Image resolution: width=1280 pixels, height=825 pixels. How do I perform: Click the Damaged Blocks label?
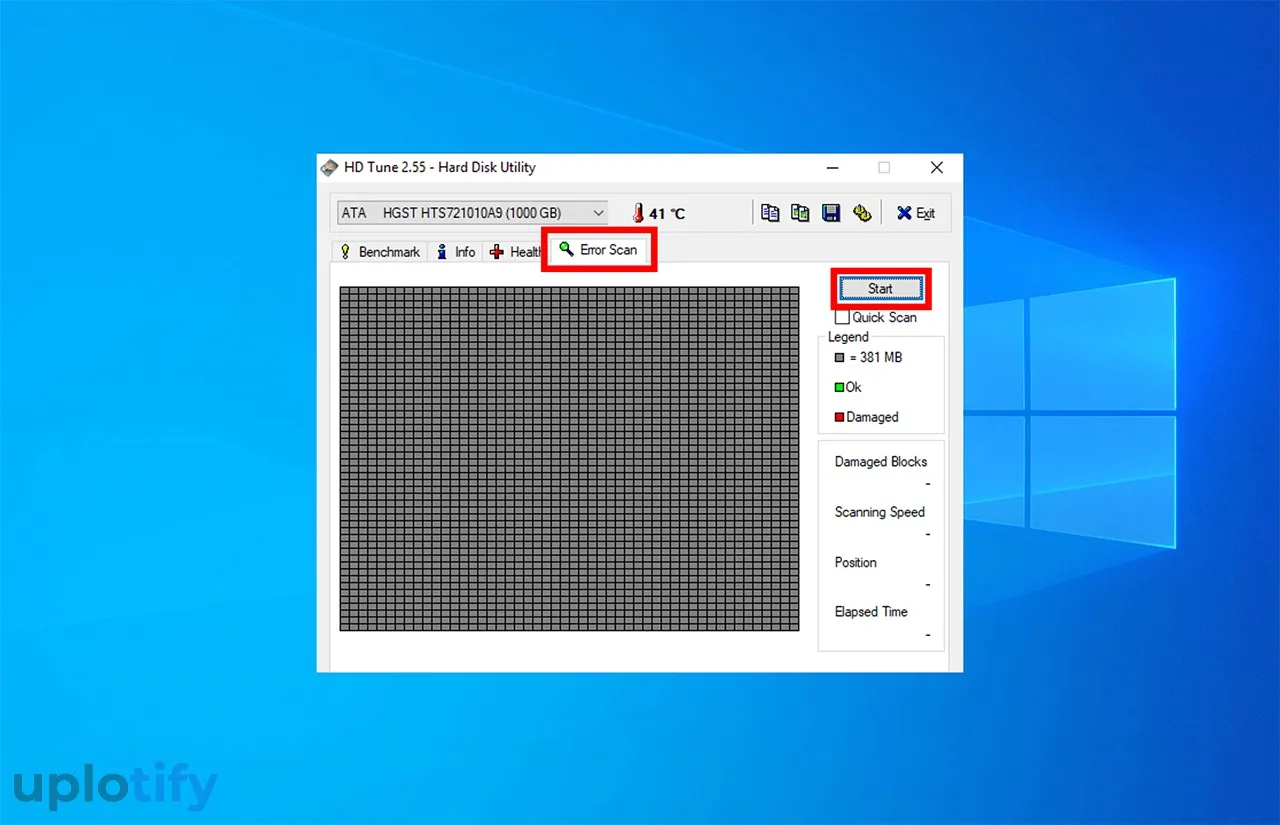[881, 462]
